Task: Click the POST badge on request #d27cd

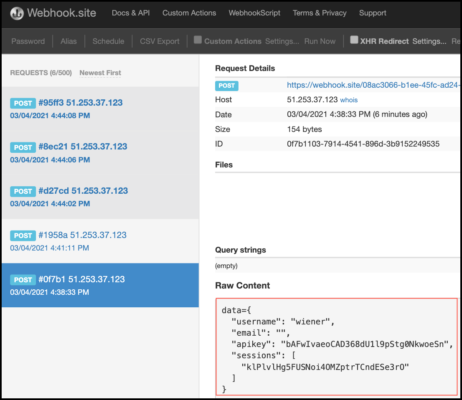Action: click(x=23, y=191)
